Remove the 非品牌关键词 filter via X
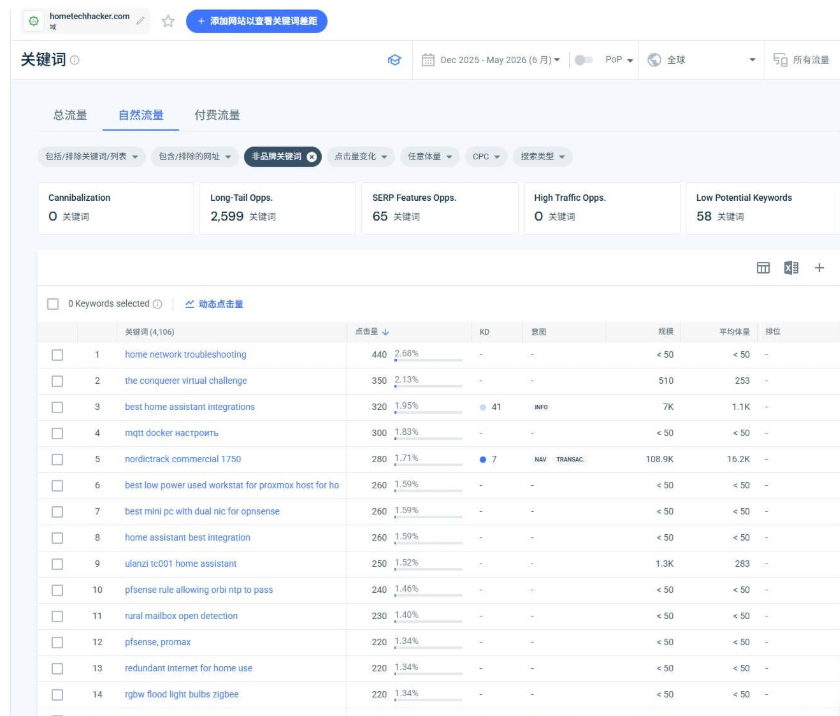The image size is (840, 716). click(312, 157)
